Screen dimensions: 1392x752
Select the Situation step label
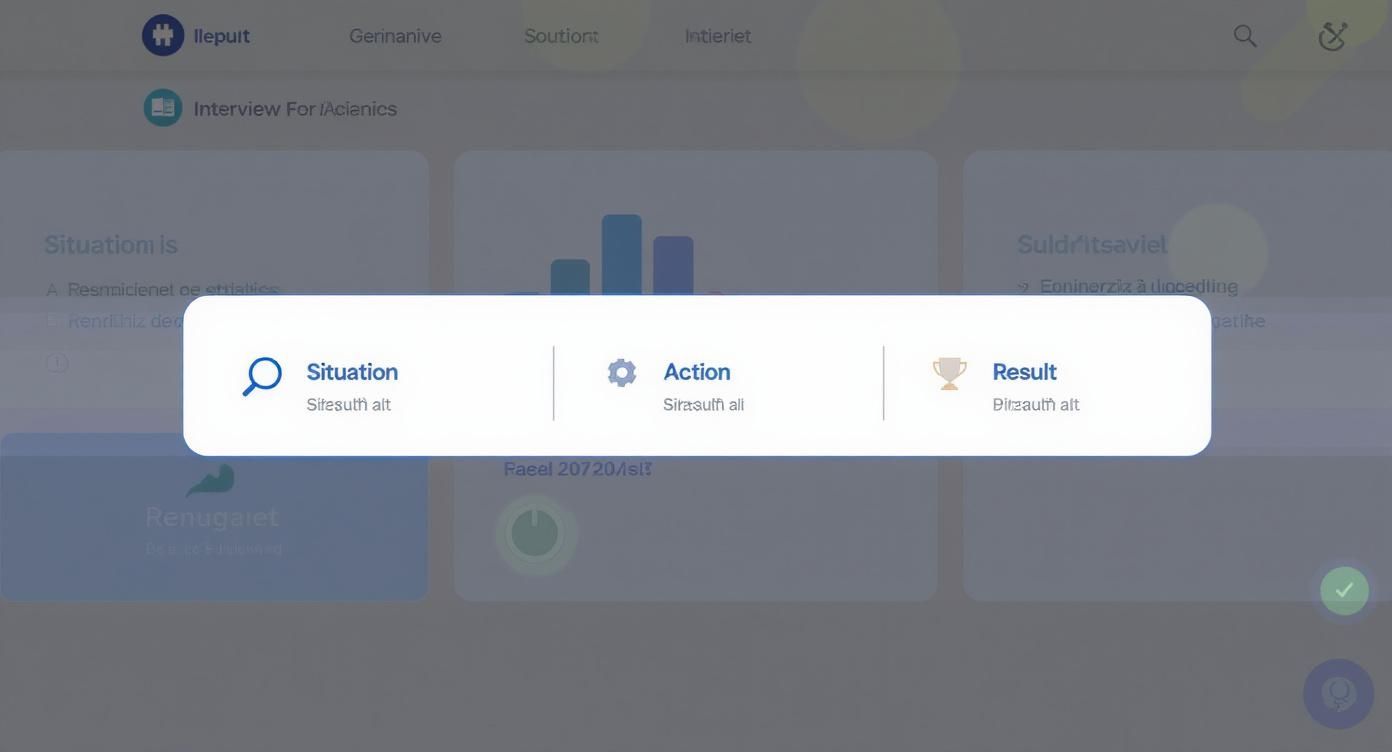pyautogui.click(x=352, y=372)
